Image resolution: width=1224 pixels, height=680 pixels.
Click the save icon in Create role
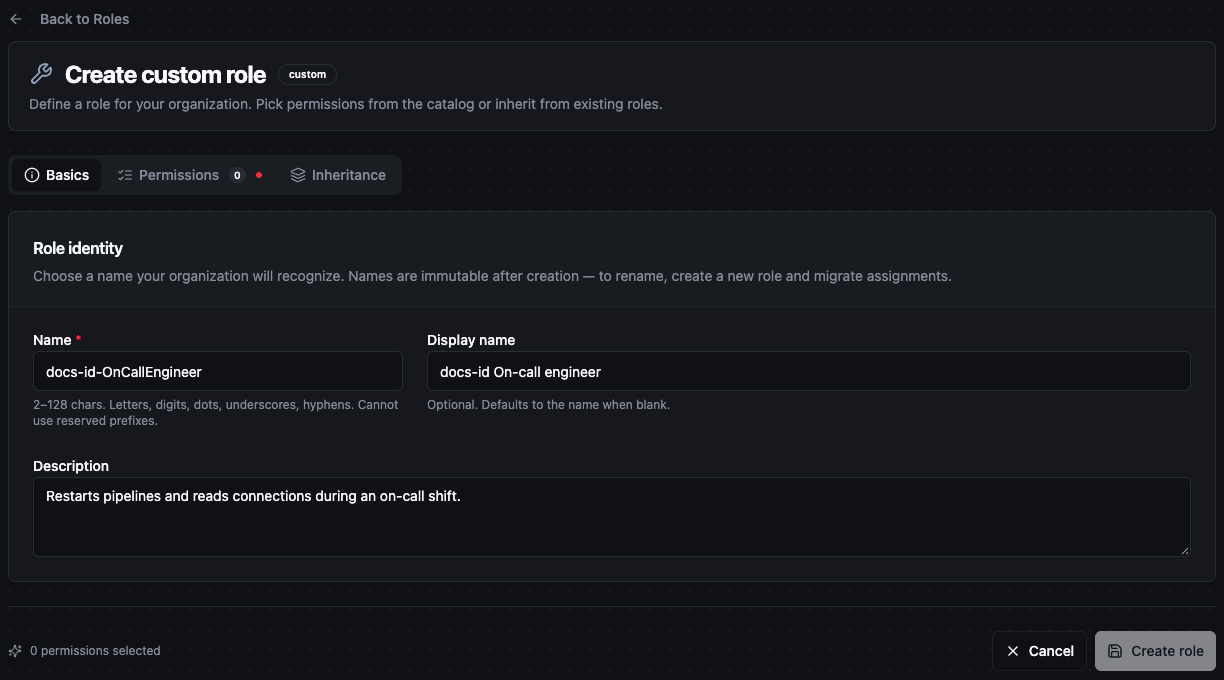point(1115,651)
